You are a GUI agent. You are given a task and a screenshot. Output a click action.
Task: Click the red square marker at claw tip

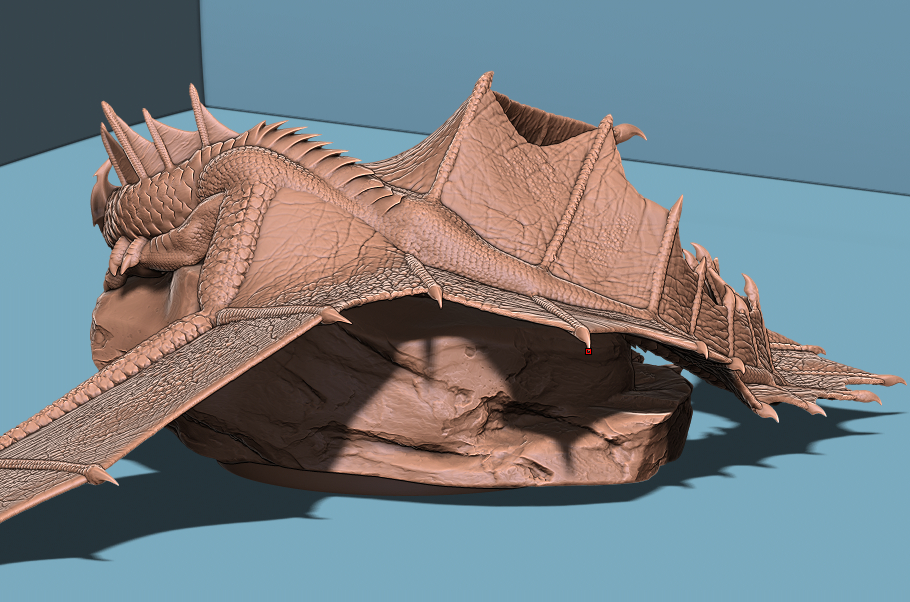(x=588, y=351)
